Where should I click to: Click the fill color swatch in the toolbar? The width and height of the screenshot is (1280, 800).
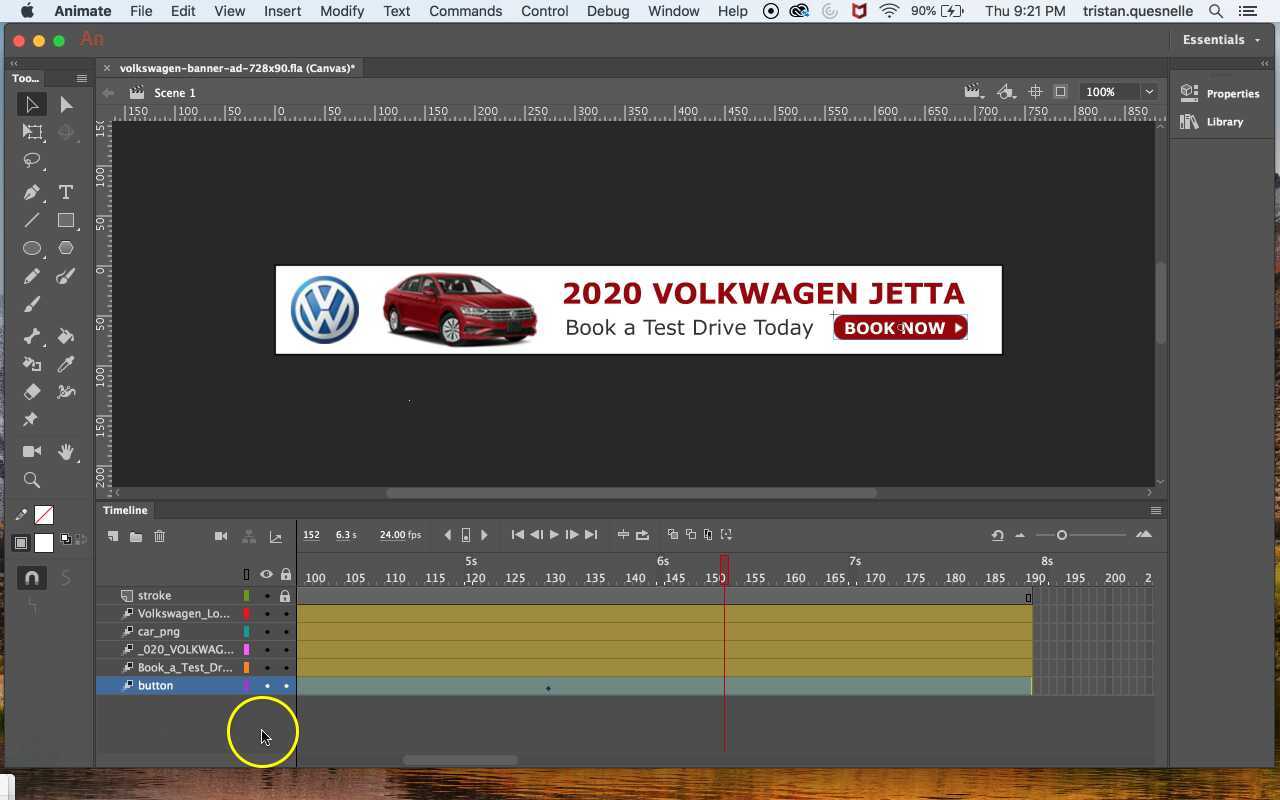(44, 543)
